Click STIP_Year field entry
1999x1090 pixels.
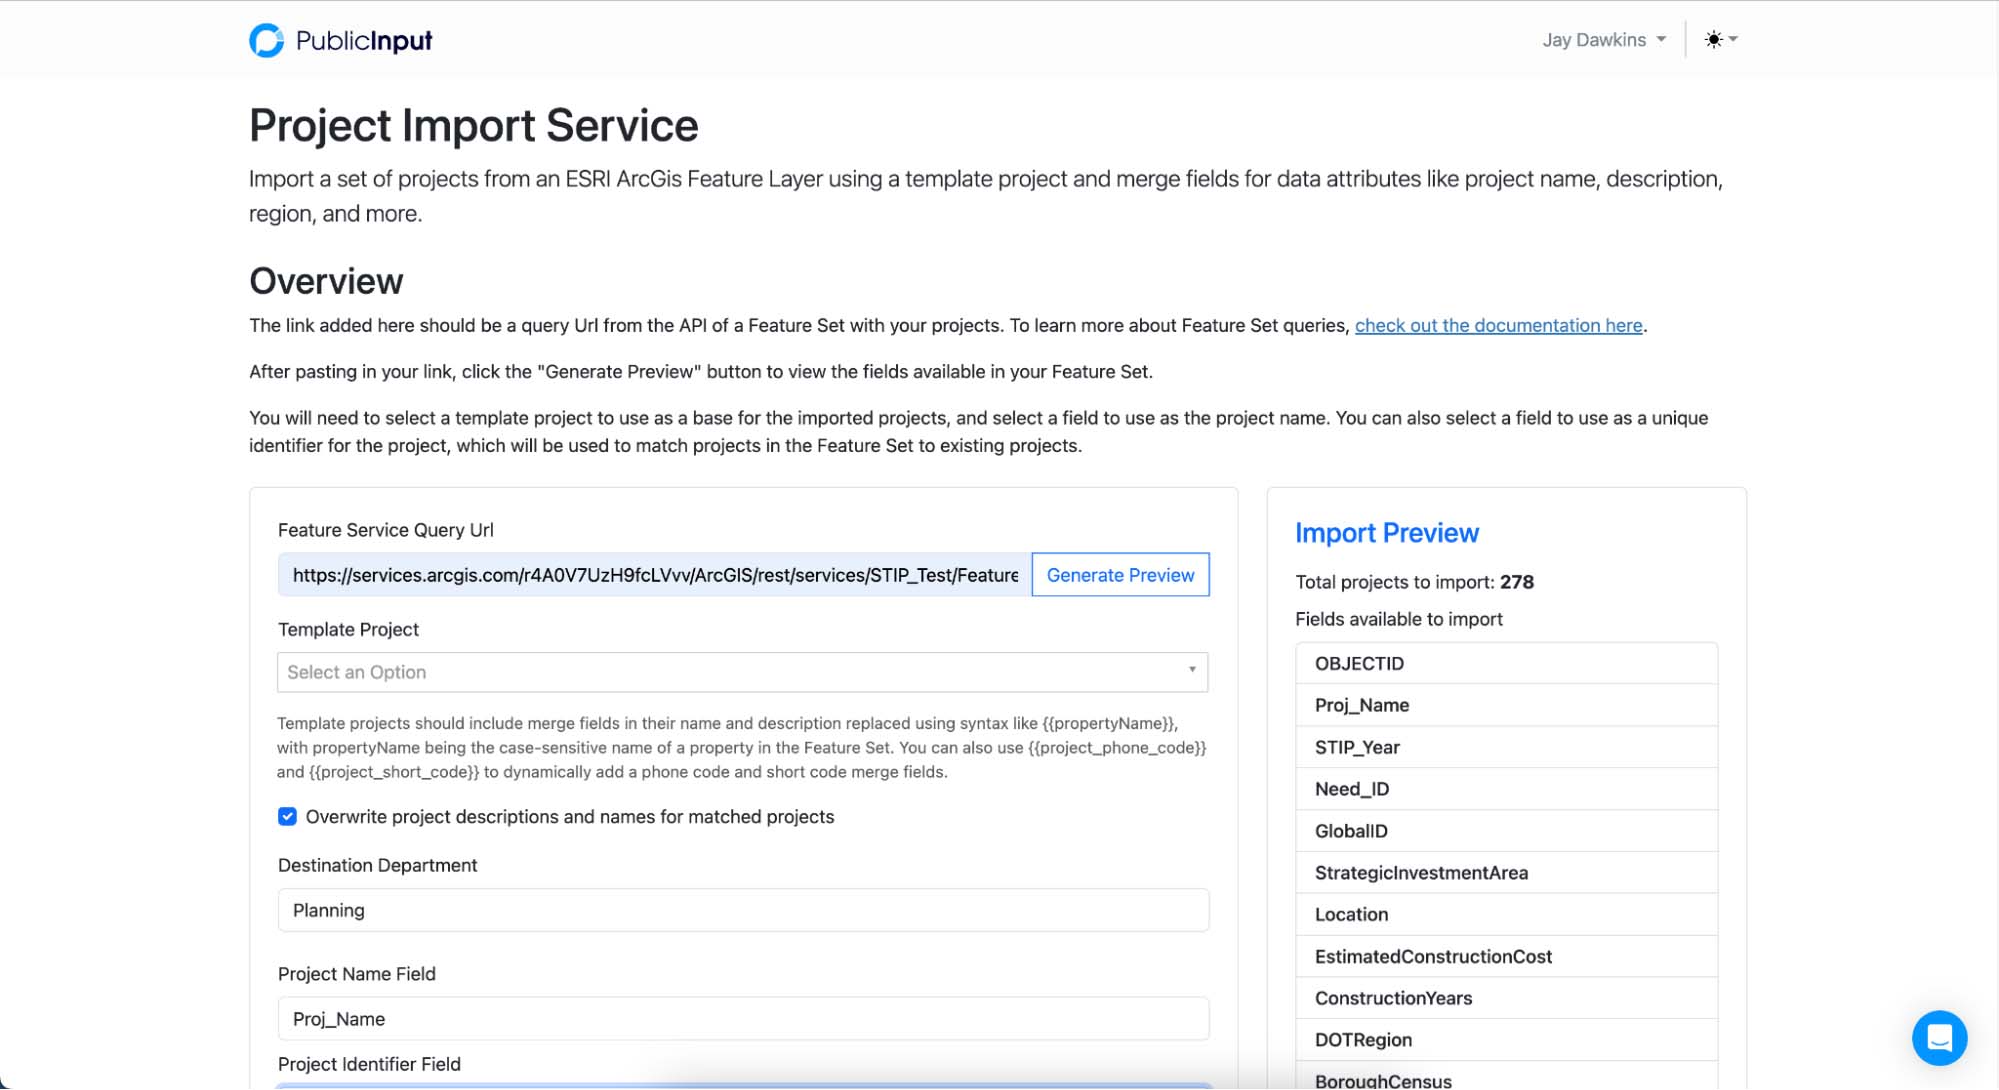coord(1357,748)
